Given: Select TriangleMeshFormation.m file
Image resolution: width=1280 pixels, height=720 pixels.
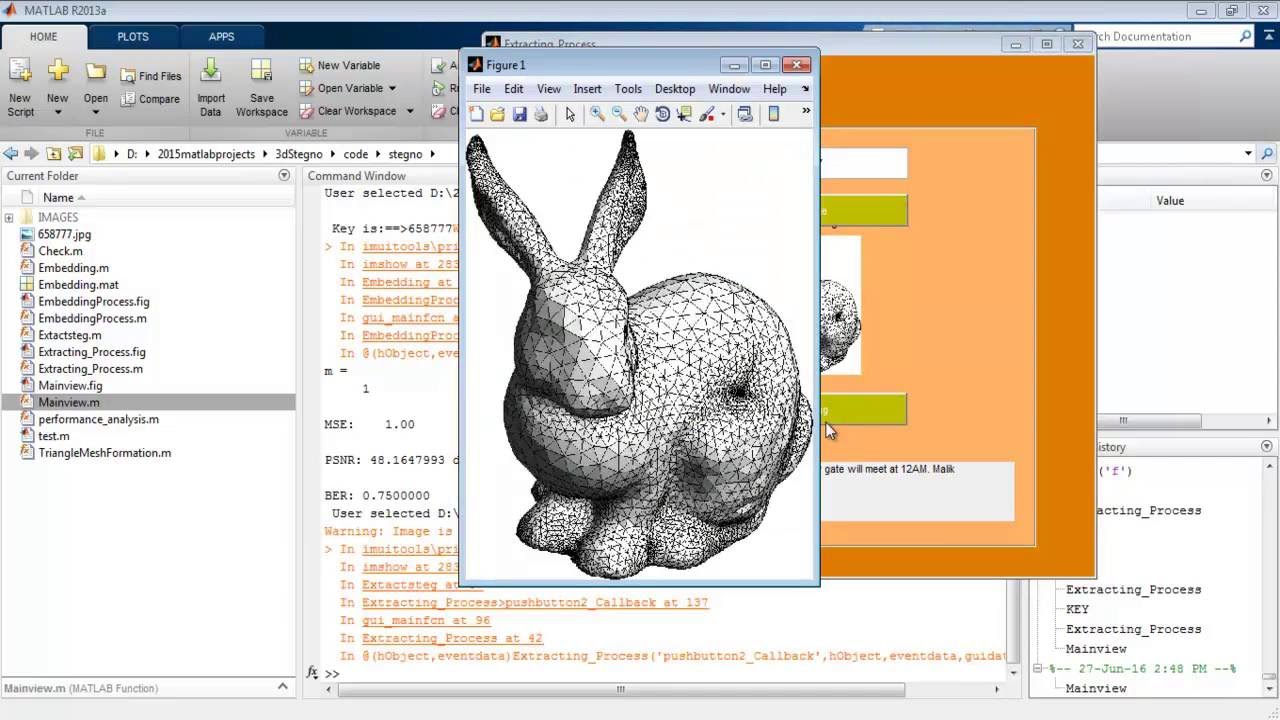Looking at the screenshot, I should (104, 453).
